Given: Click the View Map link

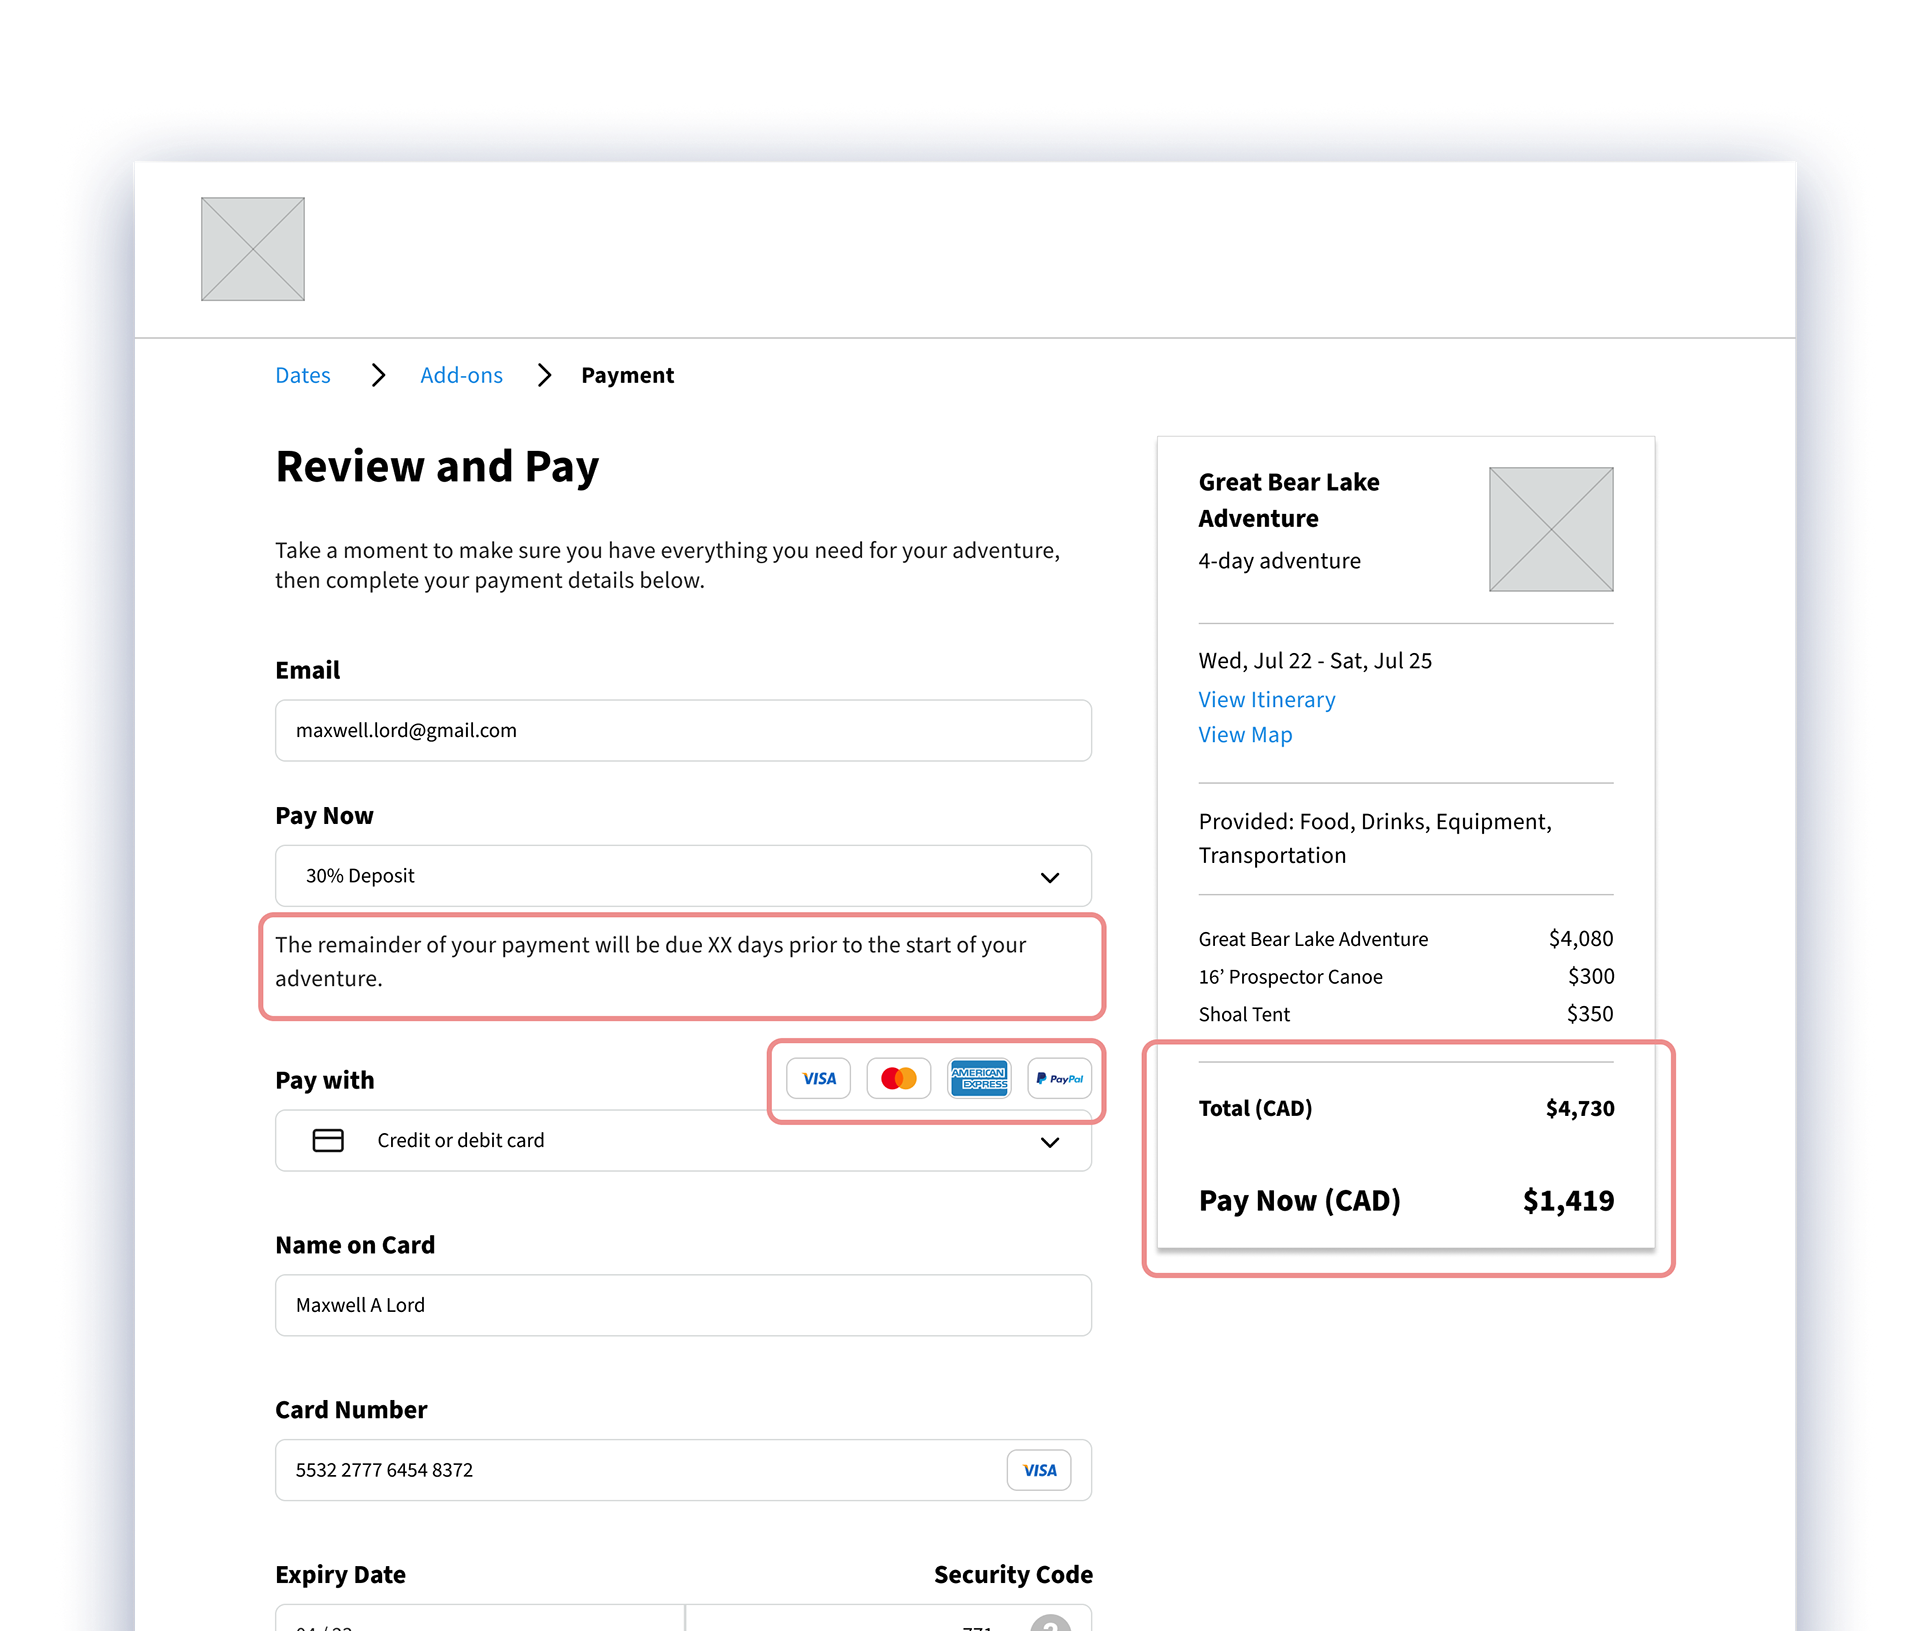Looking at the screenshot, I should tap(1245, 735).
